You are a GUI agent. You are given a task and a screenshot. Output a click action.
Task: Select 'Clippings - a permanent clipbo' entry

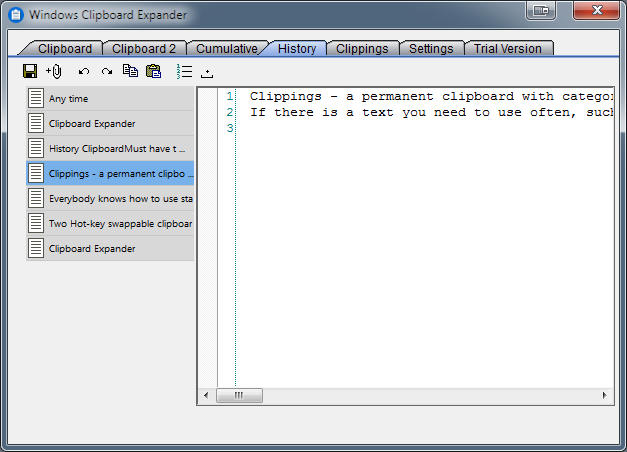110,174
